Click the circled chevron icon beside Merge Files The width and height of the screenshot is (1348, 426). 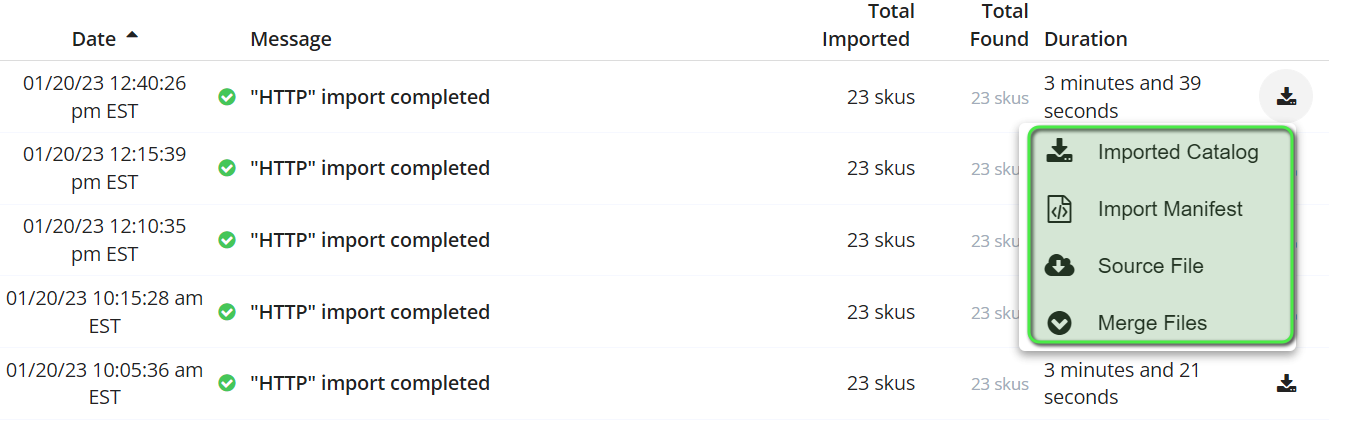[1059, 323]
